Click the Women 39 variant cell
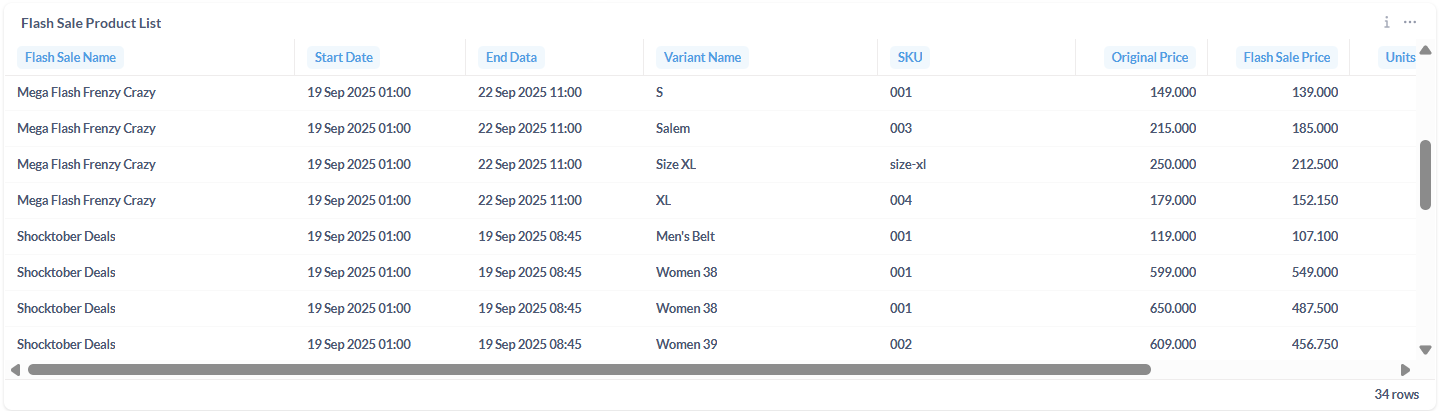 686,344
